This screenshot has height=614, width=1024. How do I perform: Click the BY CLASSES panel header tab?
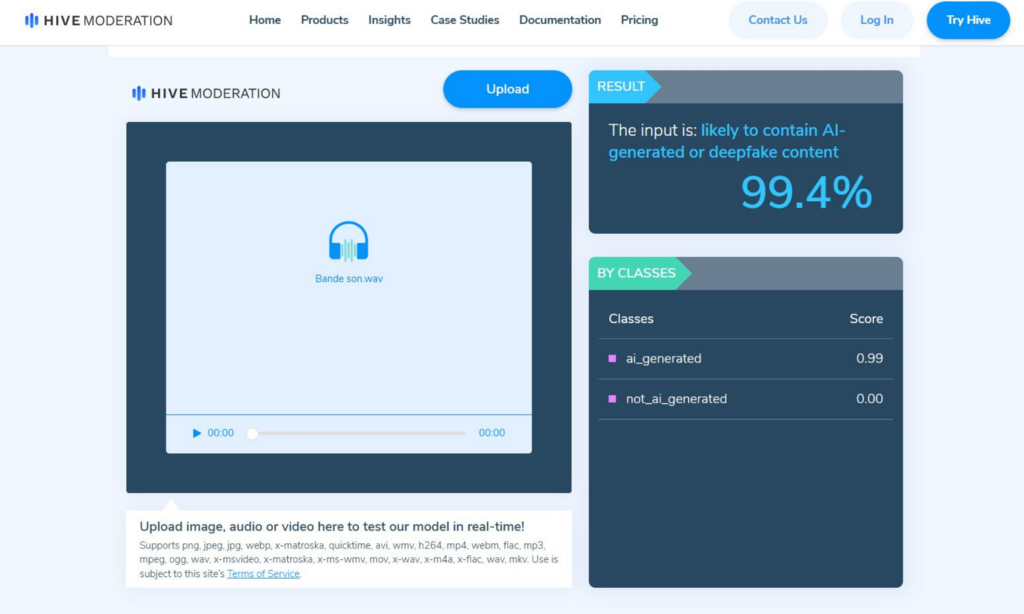[x=640, y=273]
